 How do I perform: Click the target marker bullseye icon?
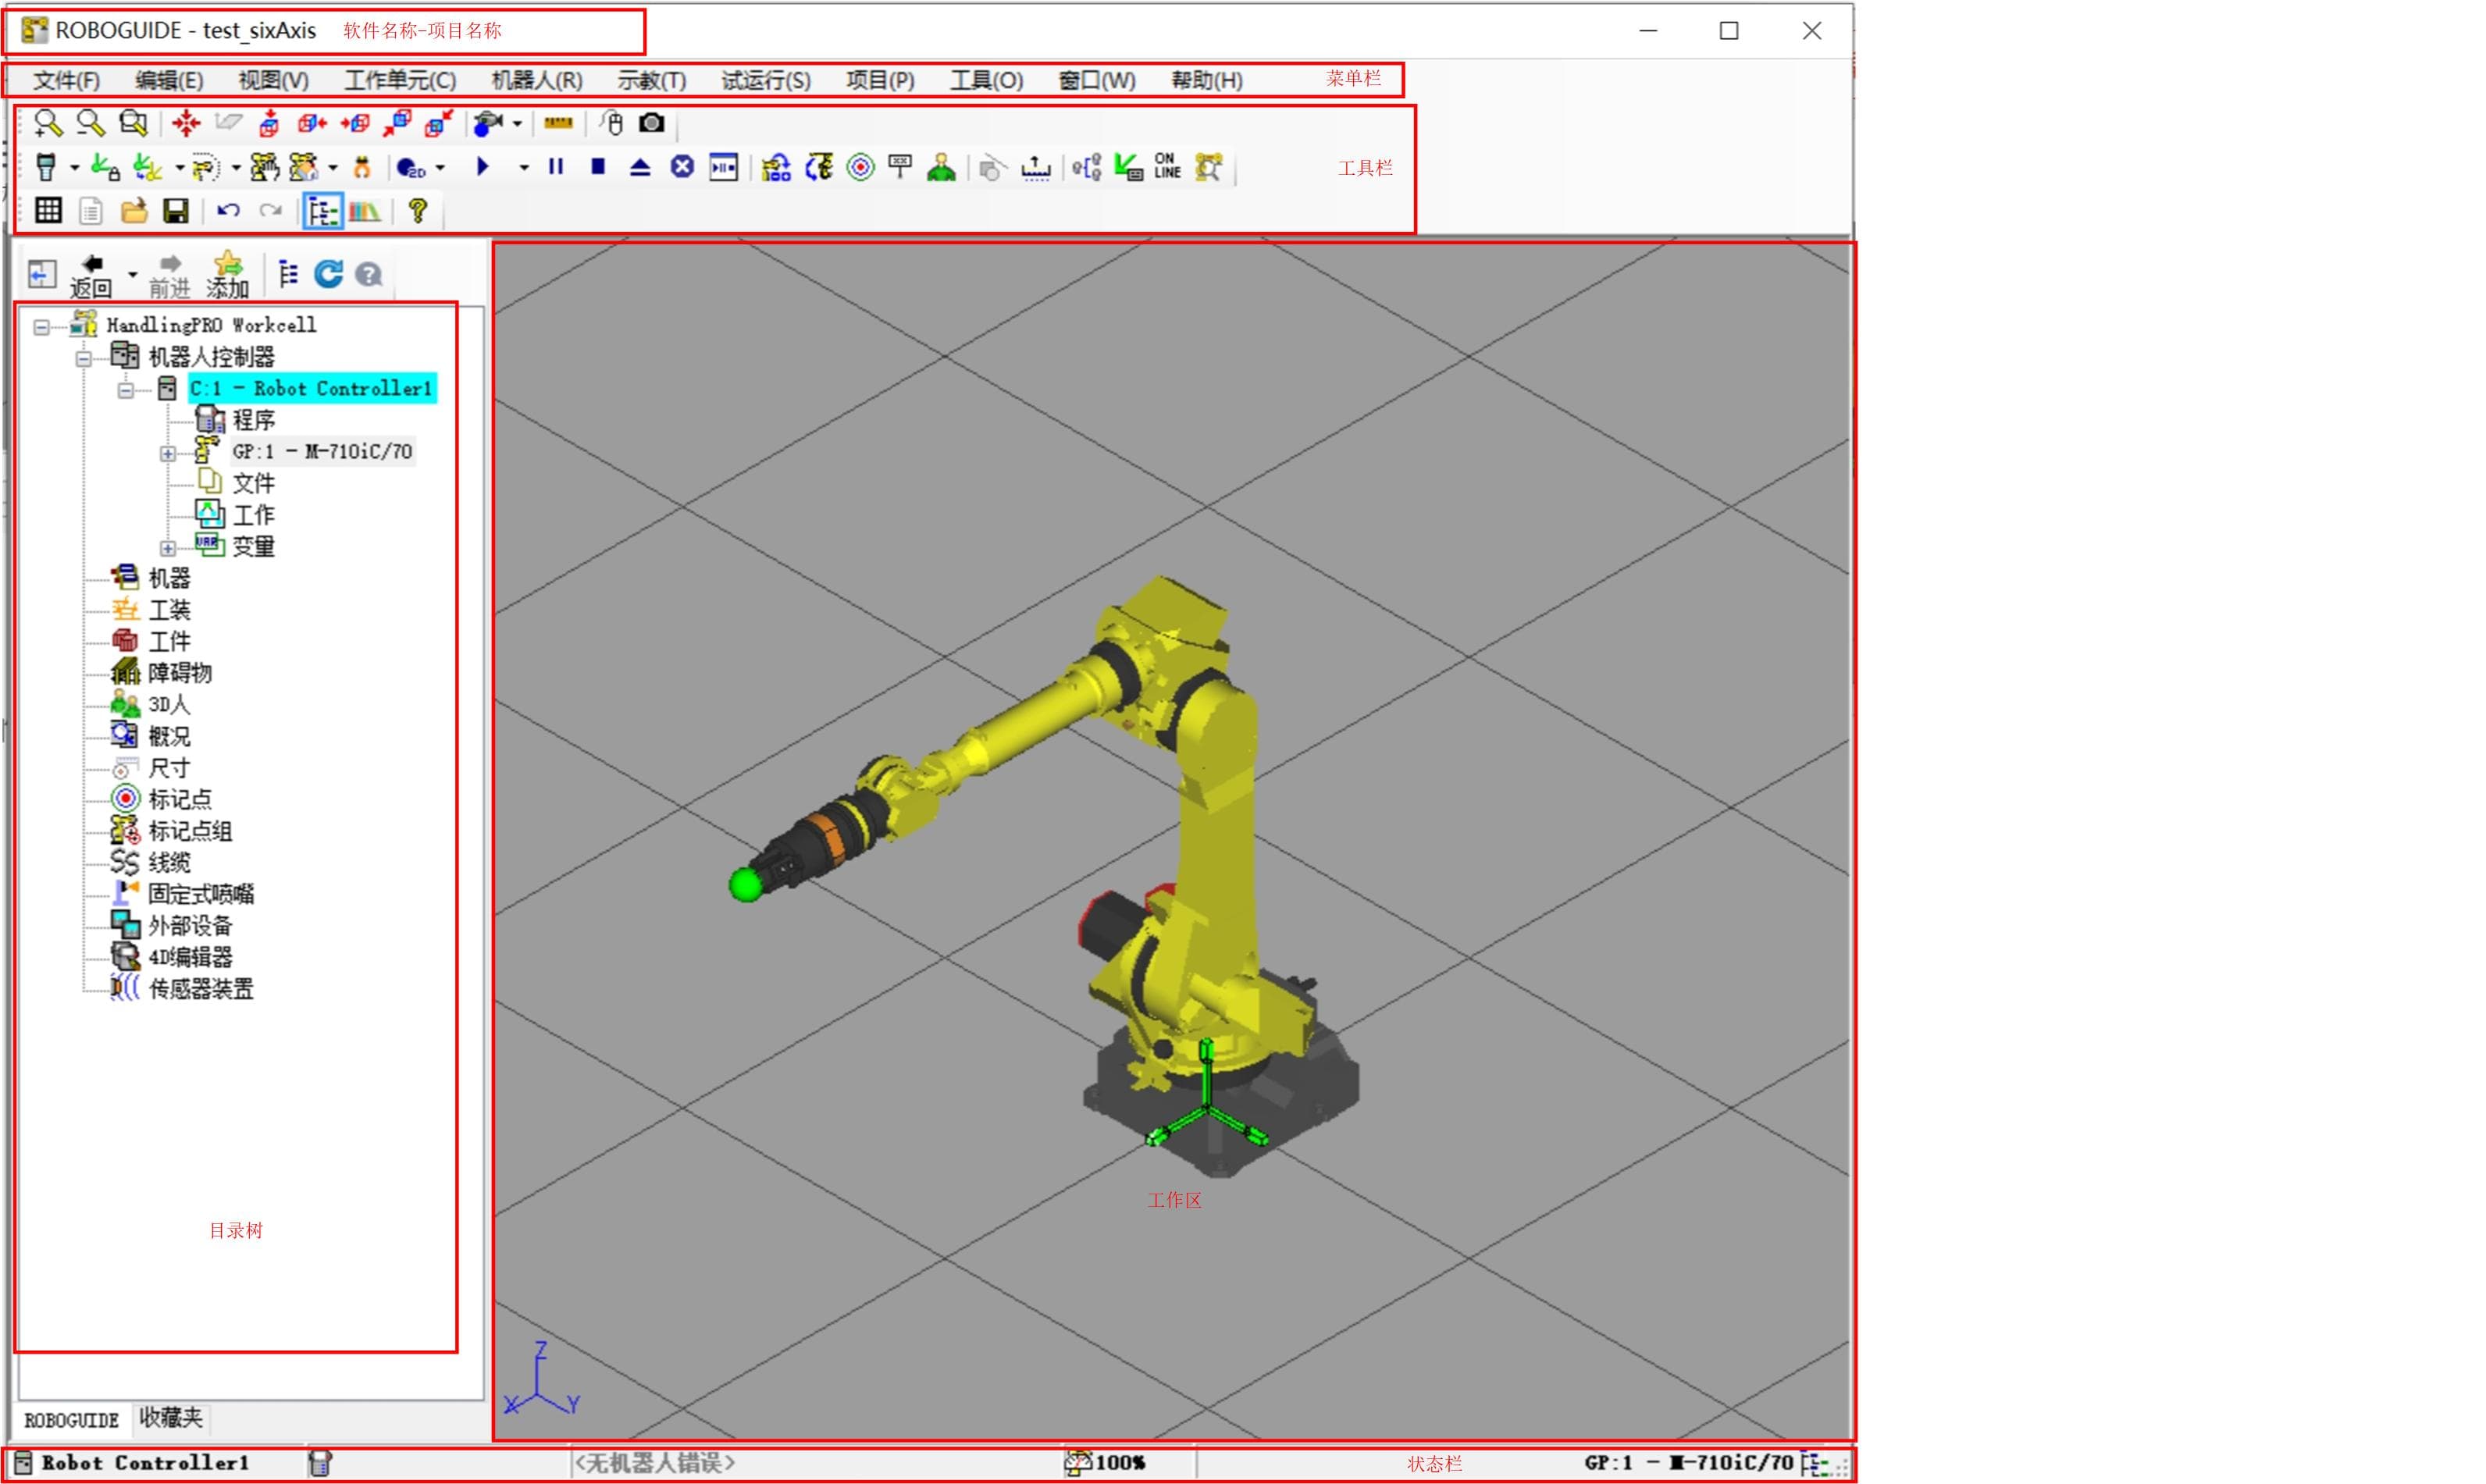[x=860, y=167]
